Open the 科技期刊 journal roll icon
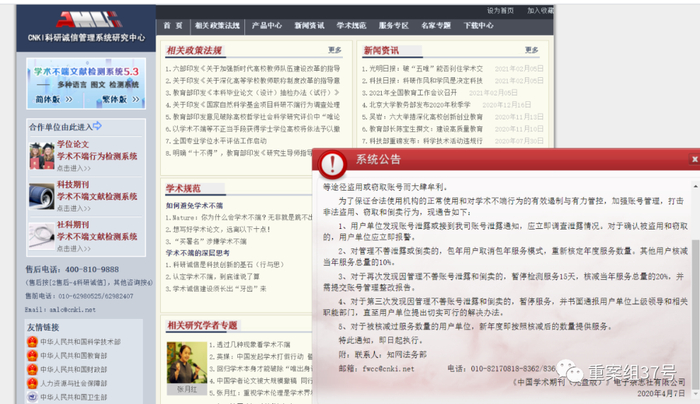Screen dimensions: 700x404 point(42,196)
